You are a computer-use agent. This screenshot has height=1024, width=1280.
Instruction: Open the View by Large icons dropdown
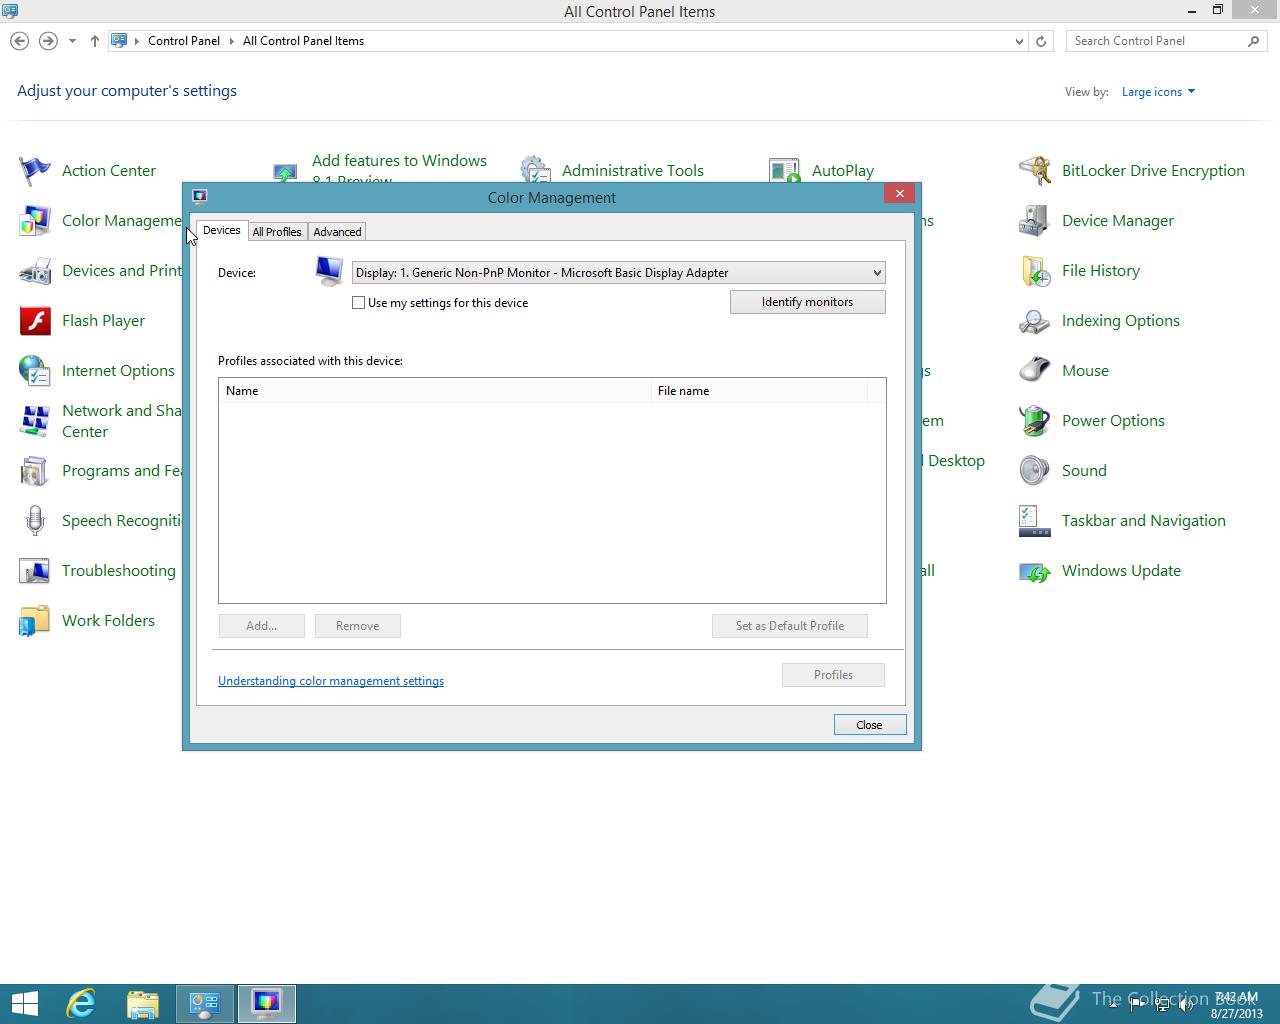[1158, 92]
